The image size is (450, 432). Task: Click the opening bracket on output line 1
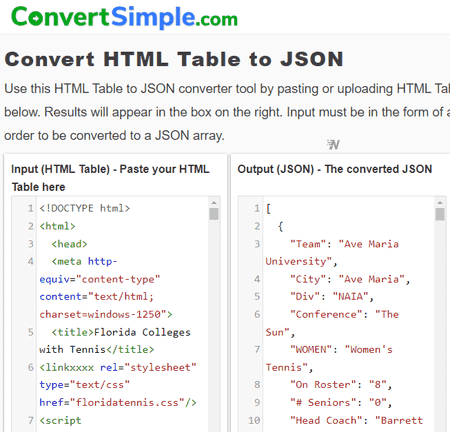click(x=268, y=209)
